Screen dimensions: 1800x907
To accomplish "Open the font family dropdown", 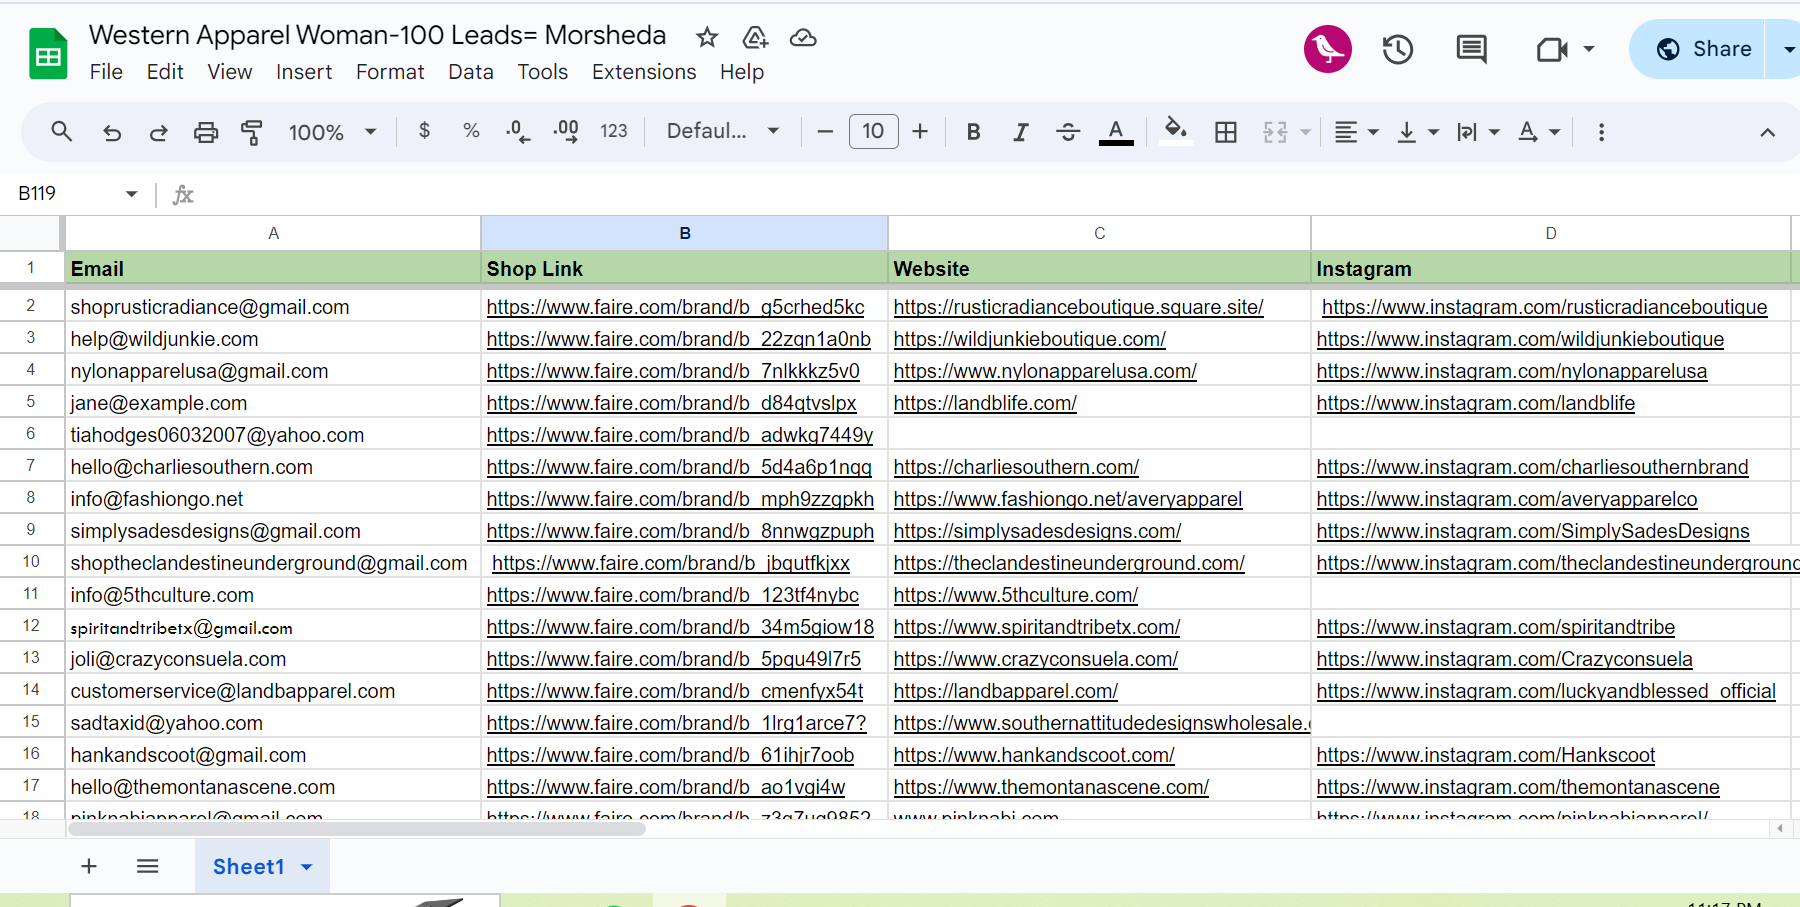I will [723, 131].
